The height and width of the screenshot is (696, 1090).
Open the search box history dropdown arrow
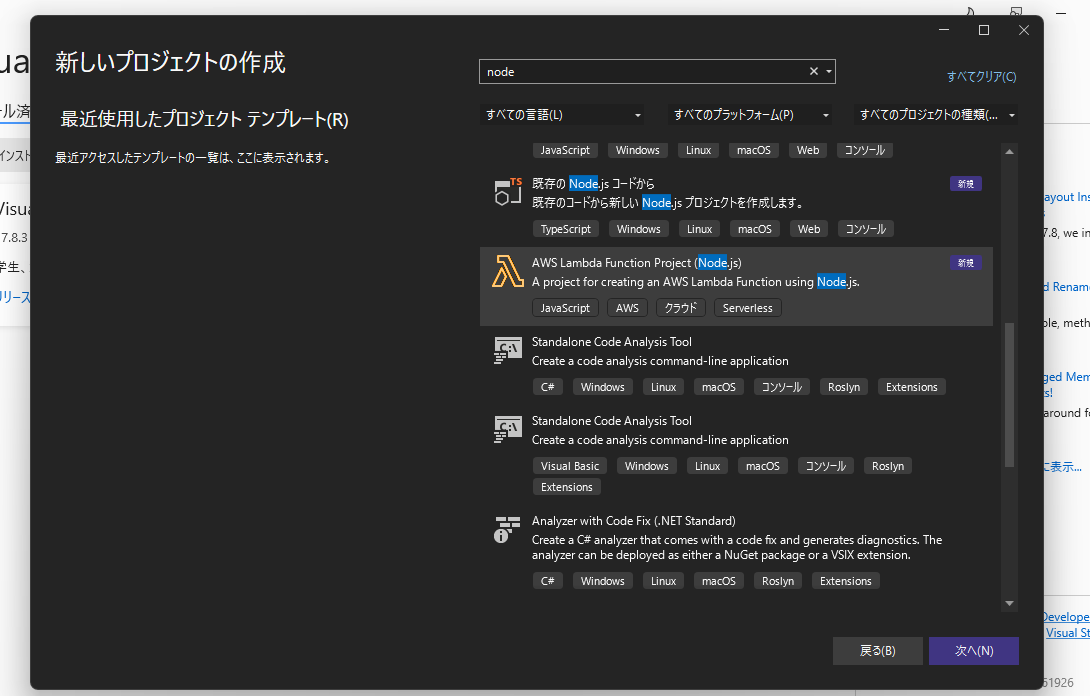click(x=829, y=72)
